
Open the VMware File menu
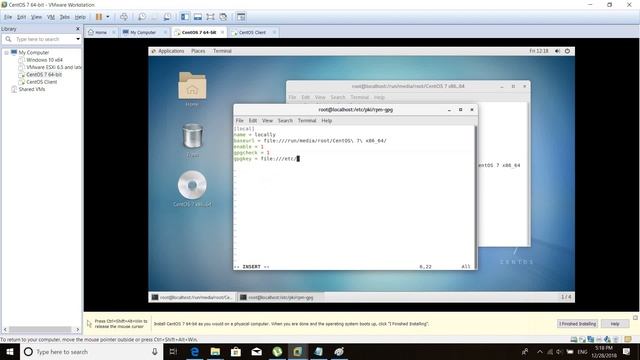point(8,17)
